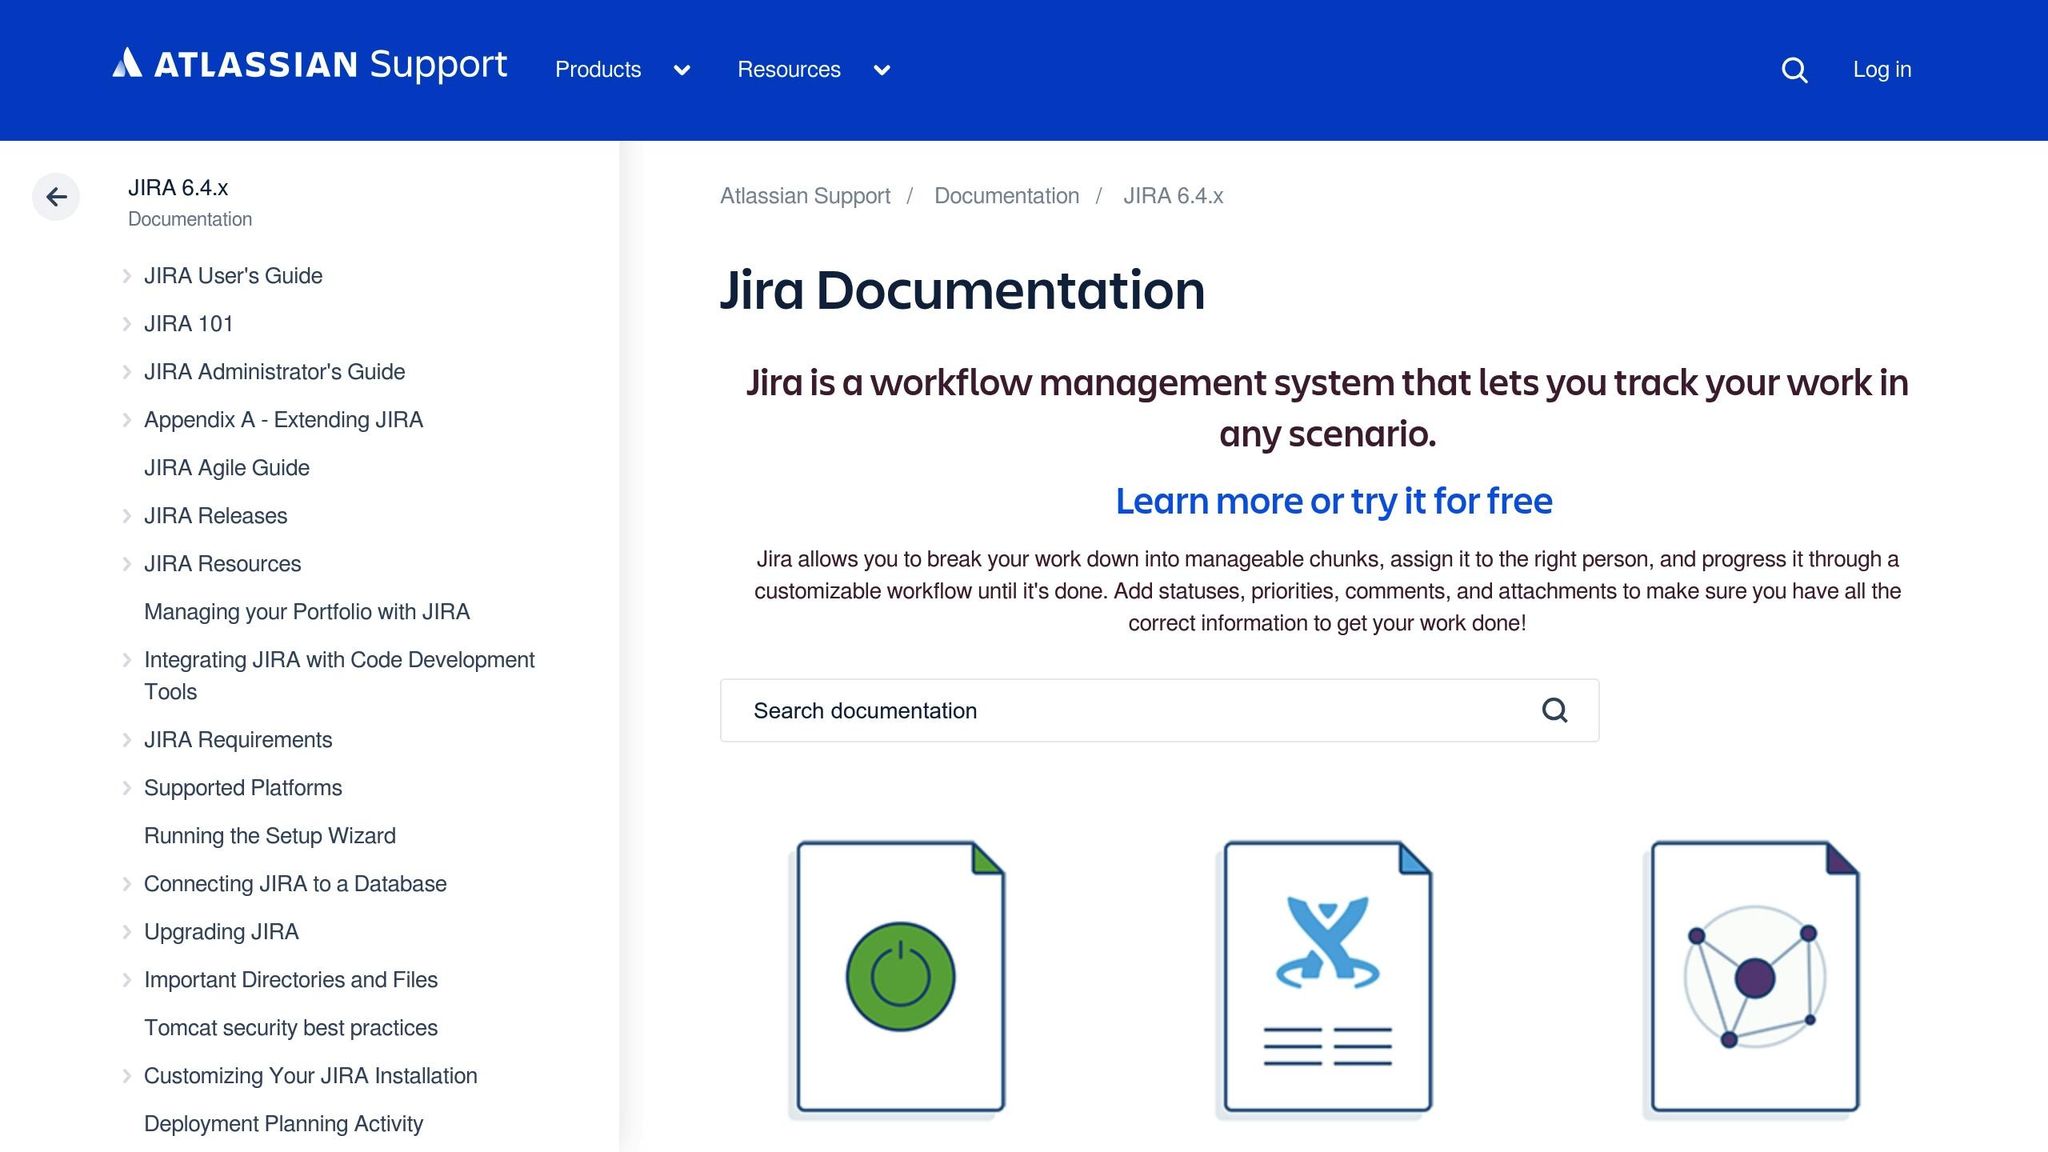Click the back arrow next to JIRA 6.4.x
The image size is (2048, 1152).
[x=56, y=196]
